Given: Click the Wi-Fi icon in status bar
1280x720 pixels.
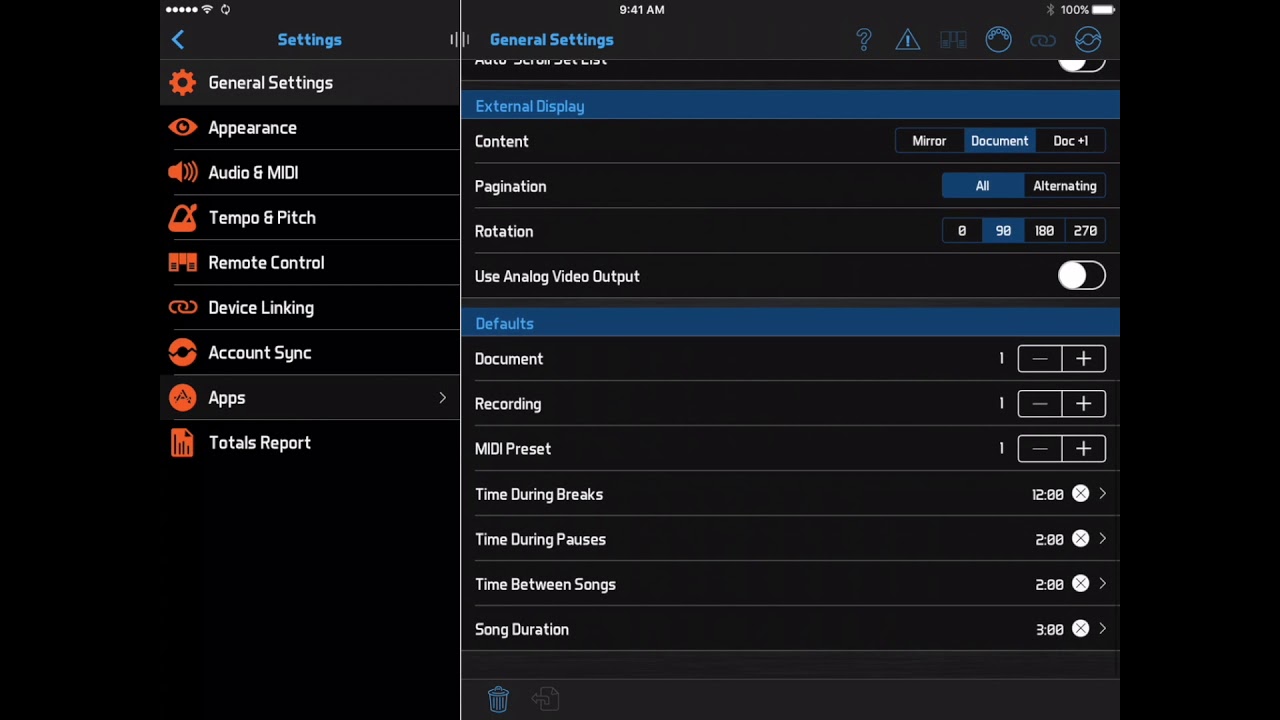Looking at the screenshot, I should click(x=207, y=10).
